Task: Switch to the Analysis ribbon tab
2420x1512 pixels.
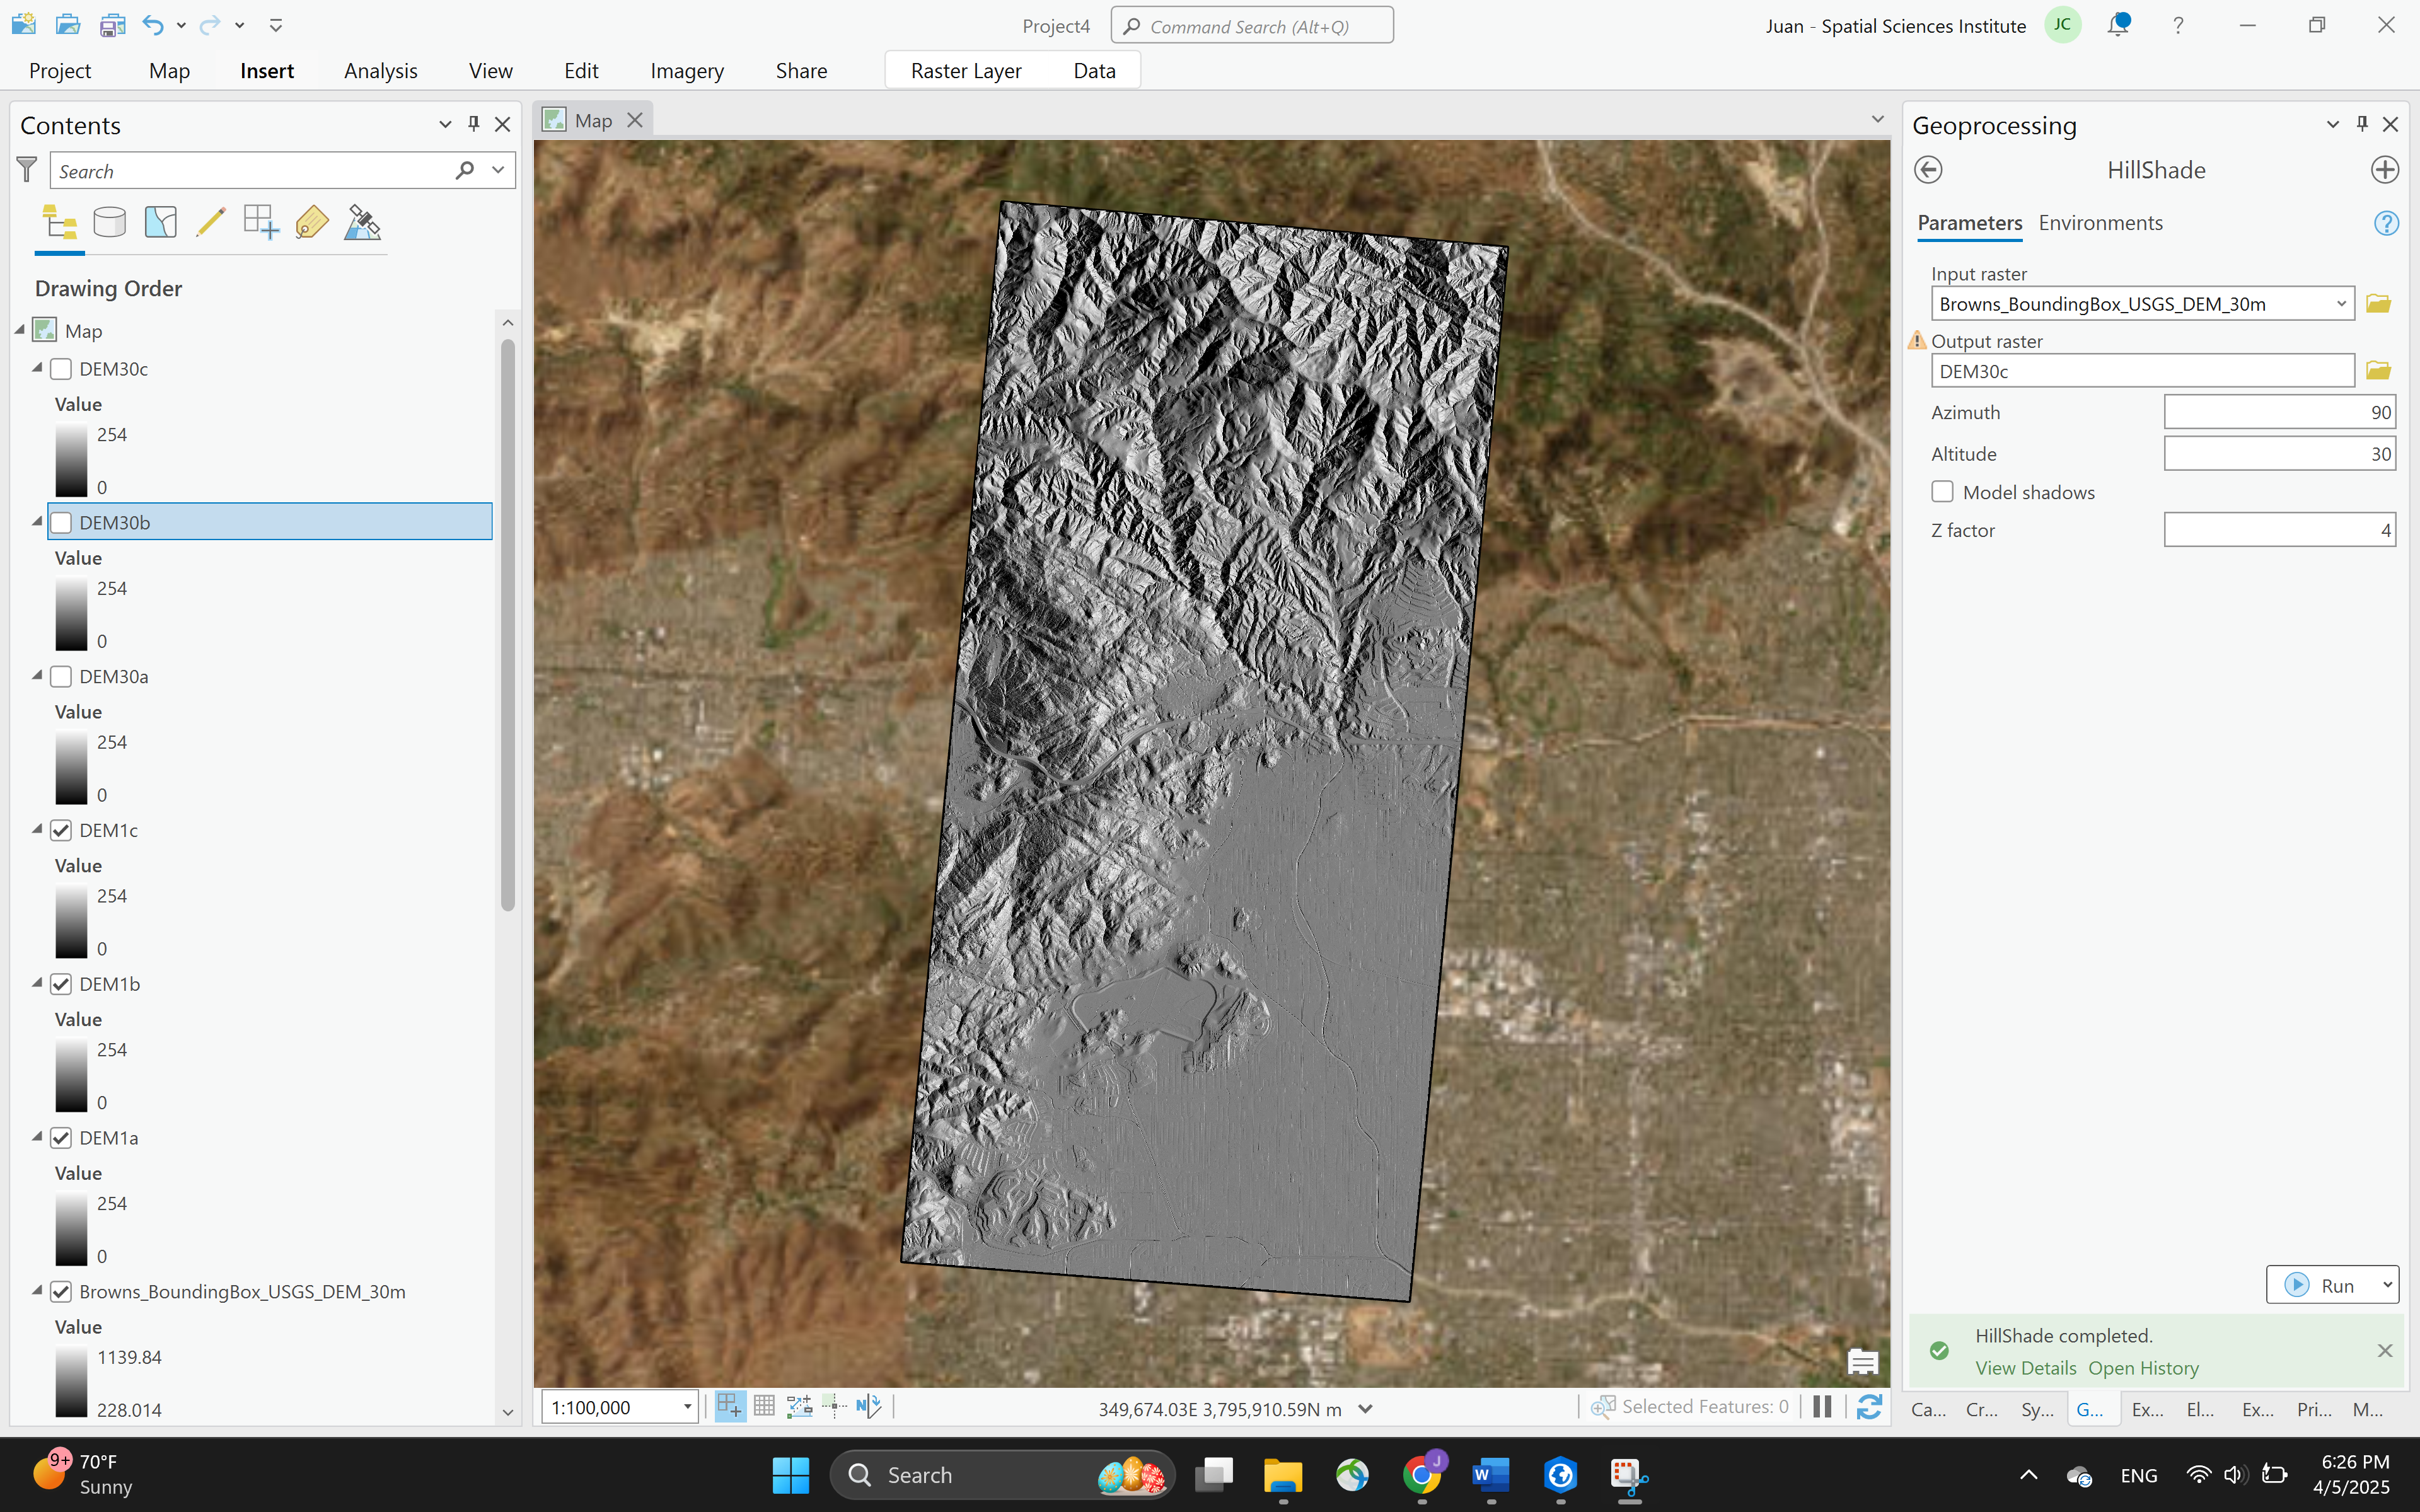Action: 381,71
